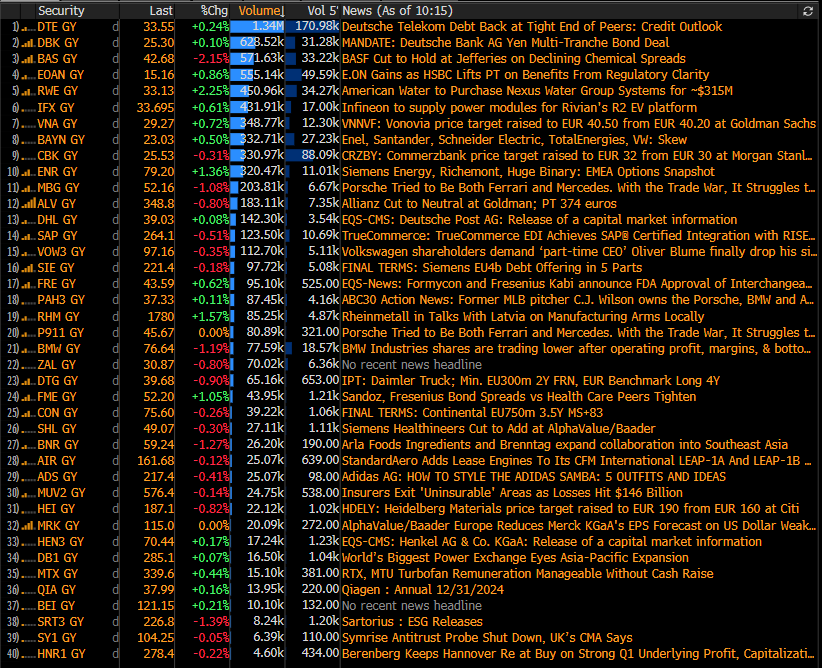Select the DTE GY security ticker
The image size is (822, 668).
[57, 27]
